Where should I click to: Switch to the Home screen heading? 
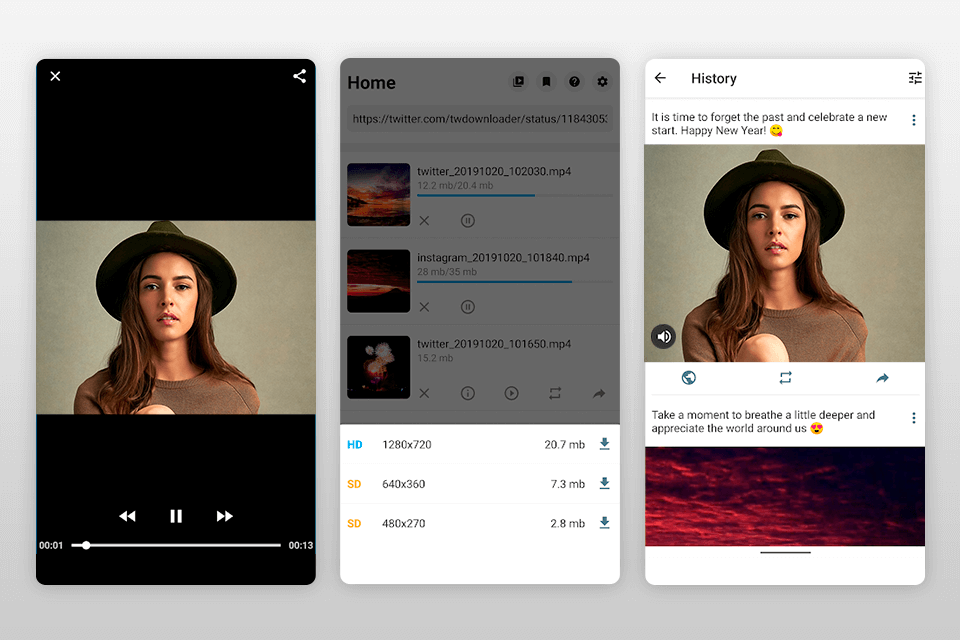[371, 82]
